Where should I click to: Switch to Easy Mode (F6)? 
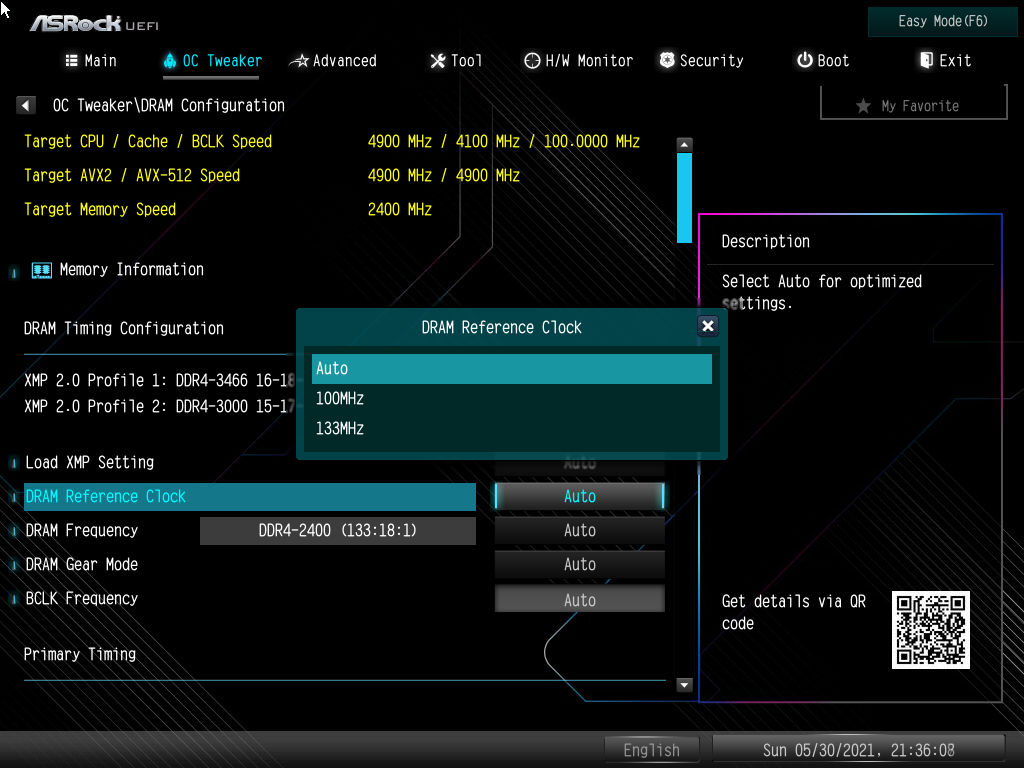pos(943,21)
